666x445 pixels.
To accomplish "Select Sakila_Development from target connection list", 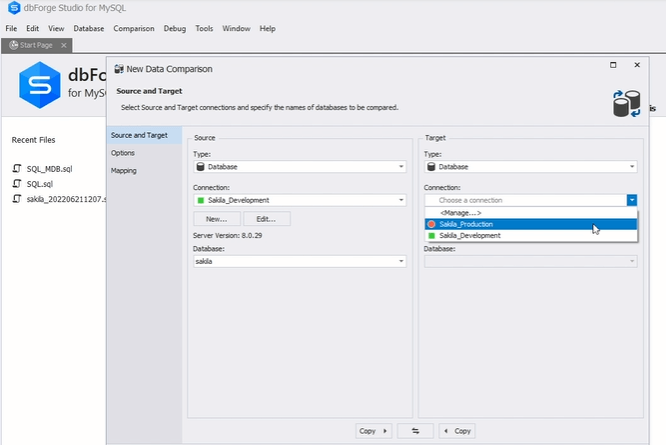I will coord(531,236).
